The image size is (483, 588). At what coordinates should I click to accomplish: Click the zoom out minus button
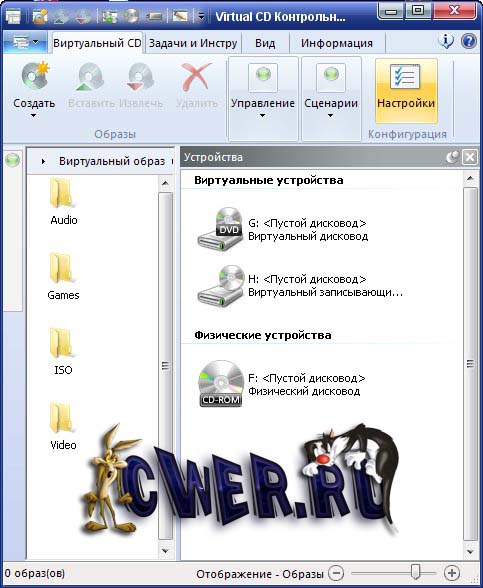point(336,573)
